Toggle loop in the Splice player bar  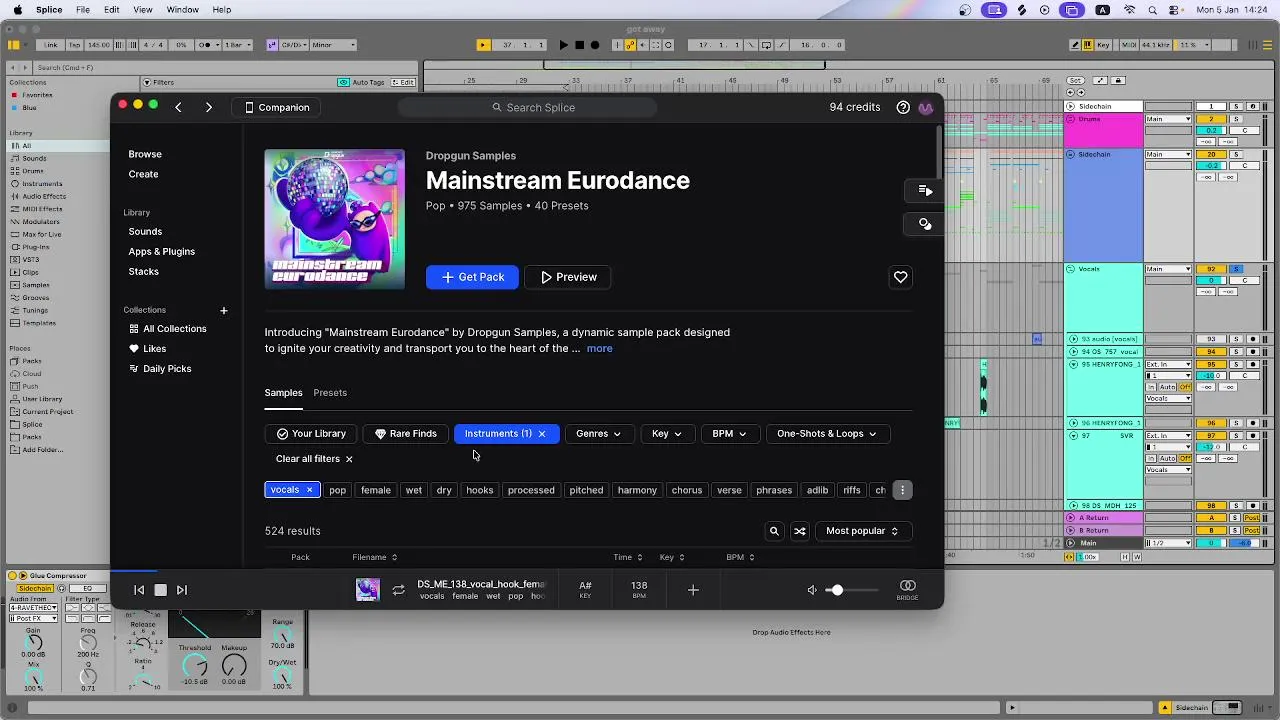coord(398,590)
